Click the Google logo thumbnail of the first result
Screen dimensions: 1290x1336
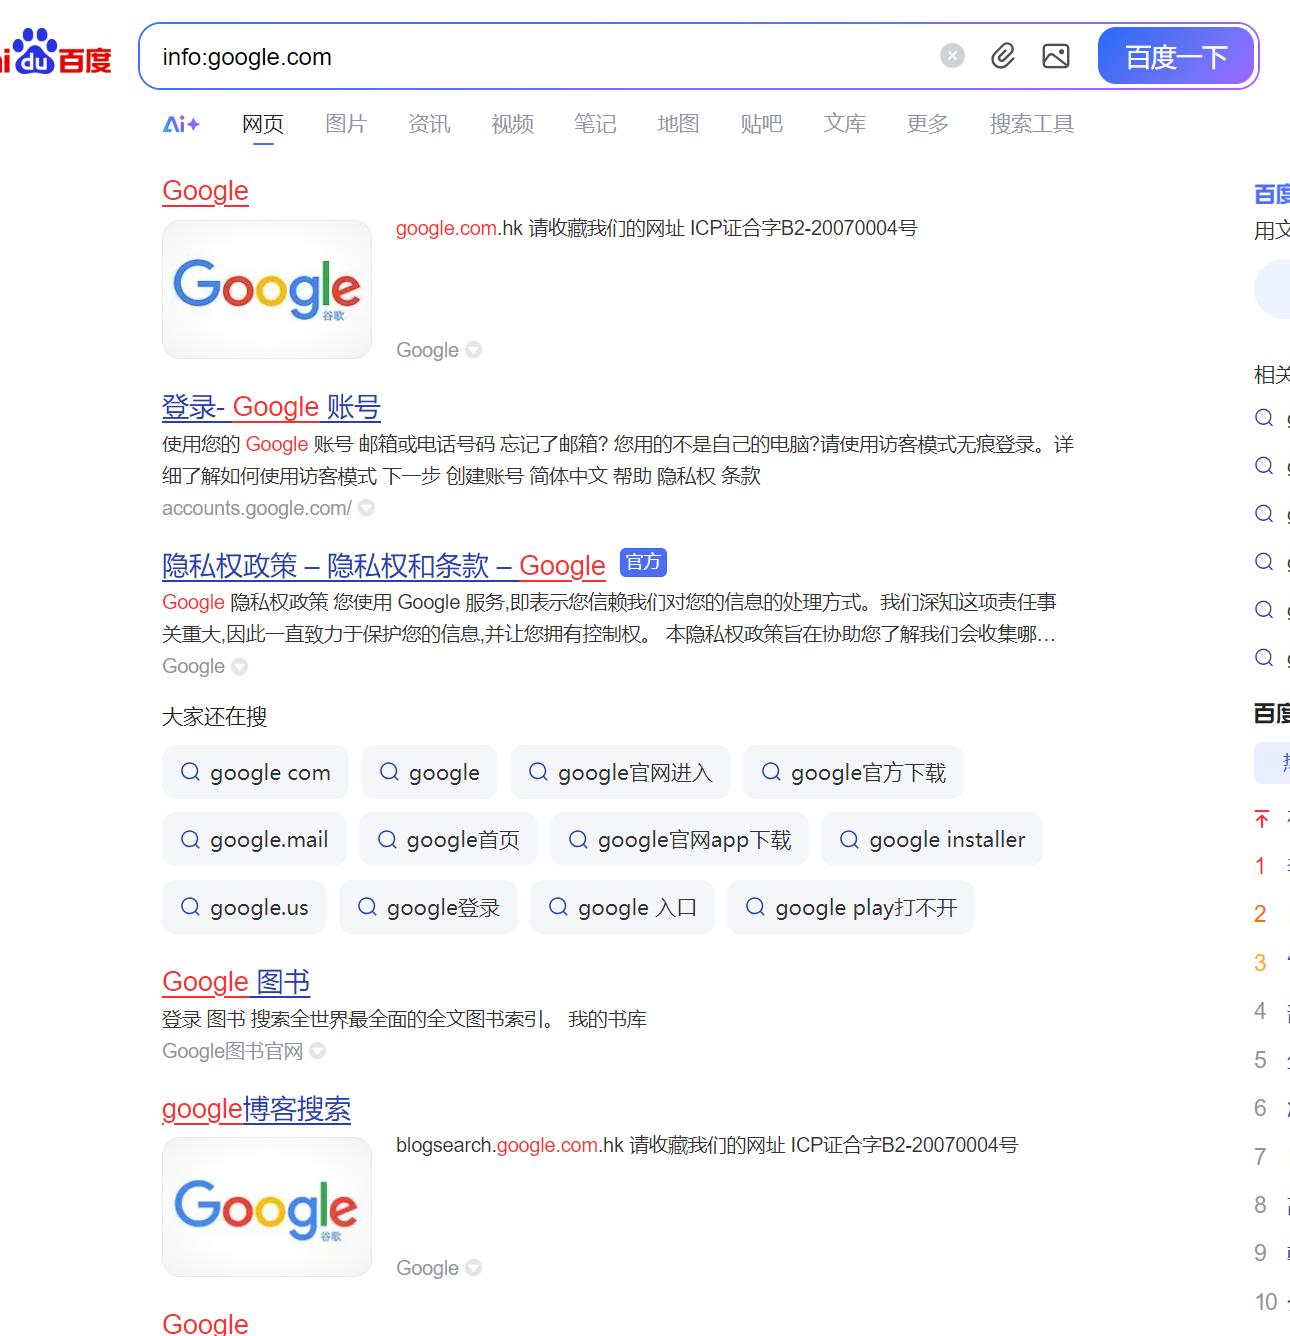coord(266,289)
